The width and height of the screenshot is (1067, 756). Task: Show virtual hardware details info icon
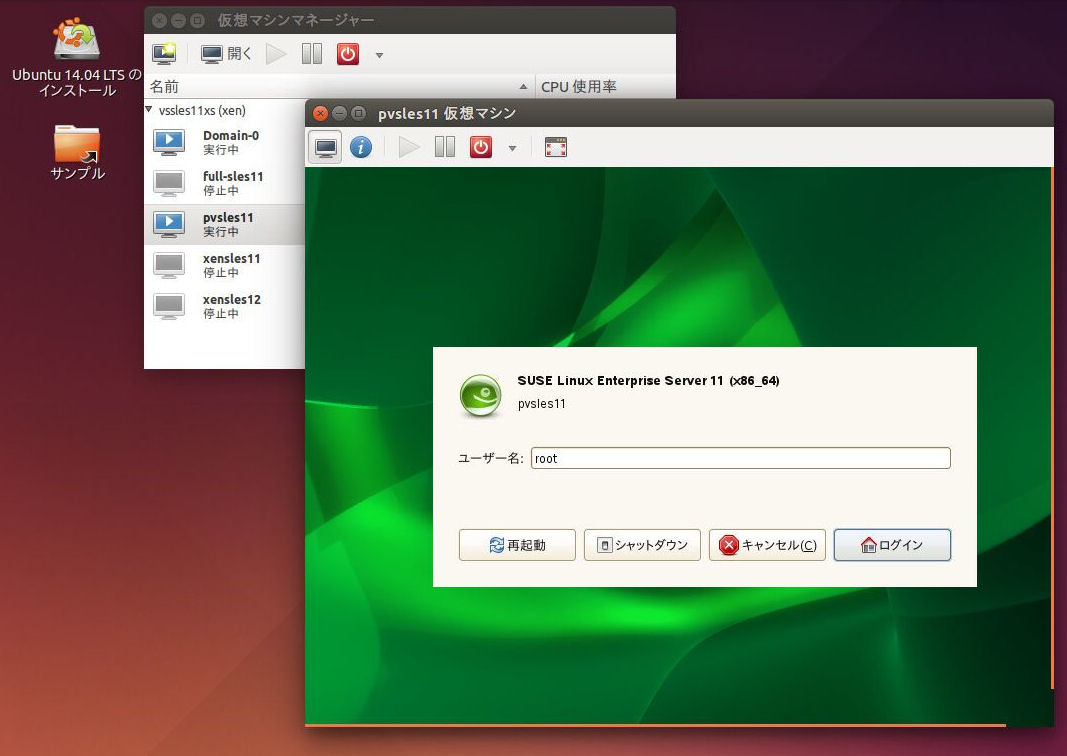tap(361, 147)
